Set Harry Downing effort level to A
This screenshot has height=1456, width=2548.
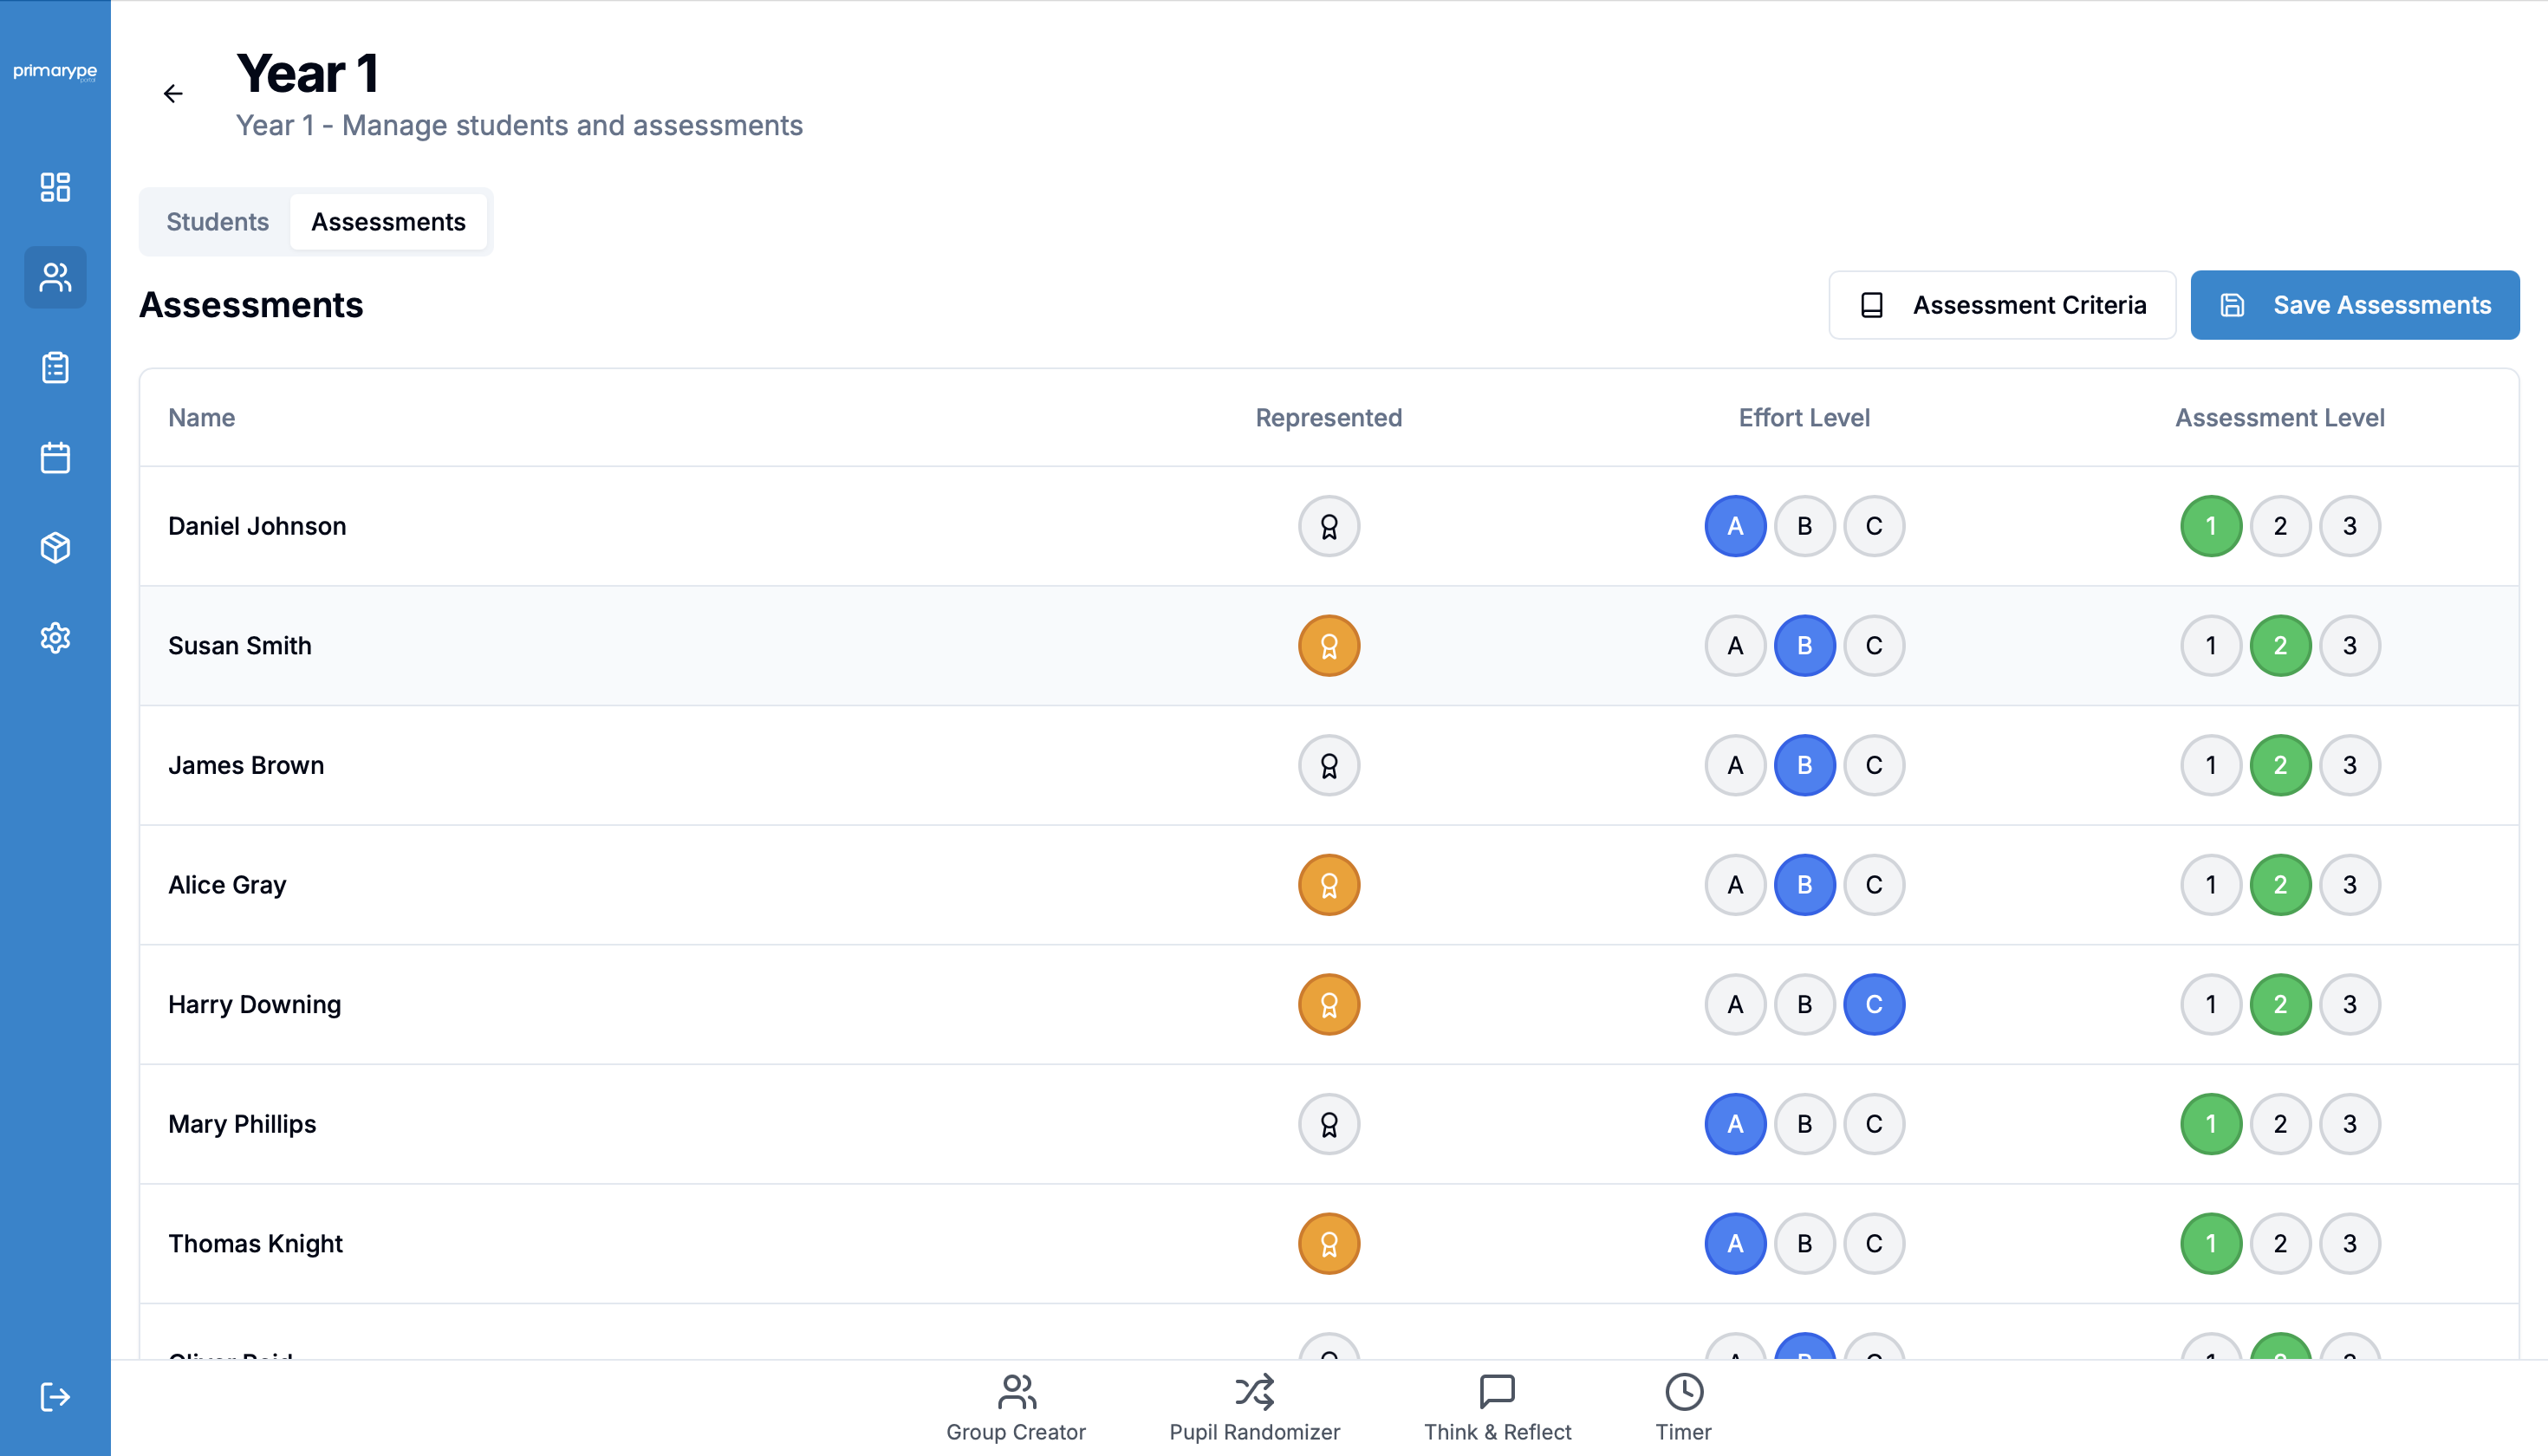(1735, 1004)
